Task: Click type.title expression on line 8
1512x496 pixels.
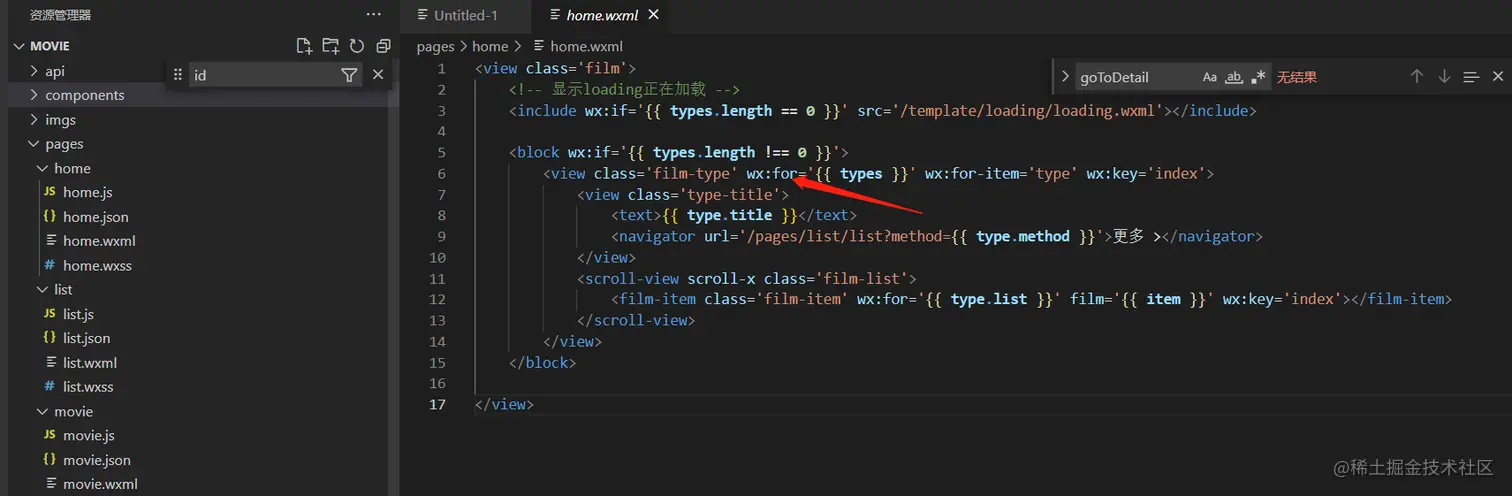Action: point(730,215)
